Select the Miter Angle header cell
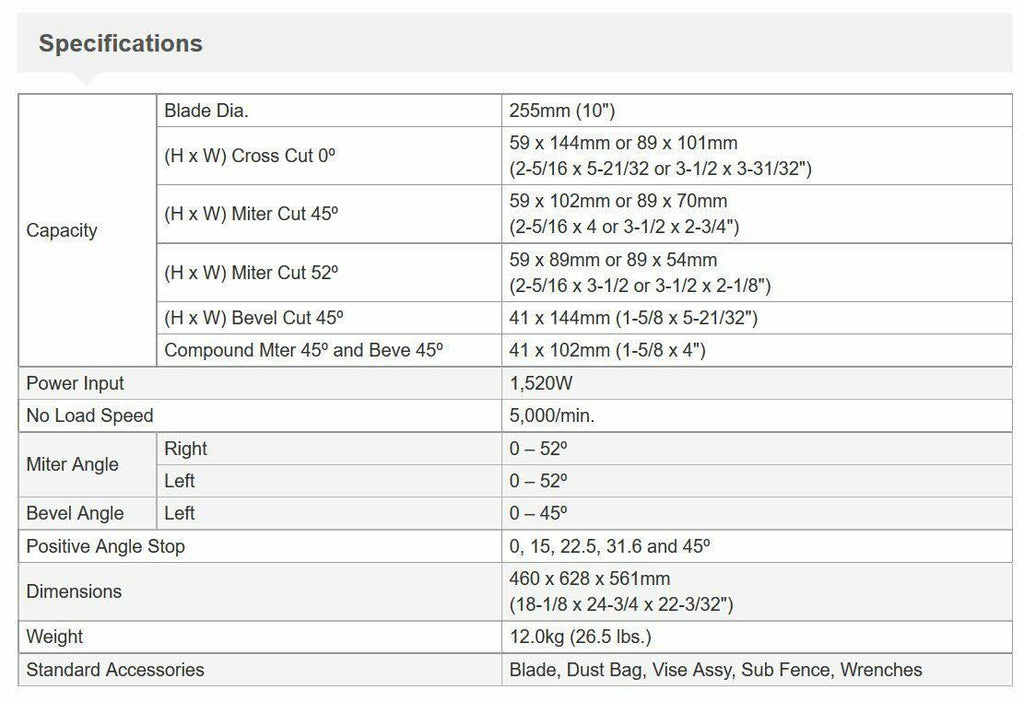The width and height of the screenshot is (1024, 702). point(88,464)
